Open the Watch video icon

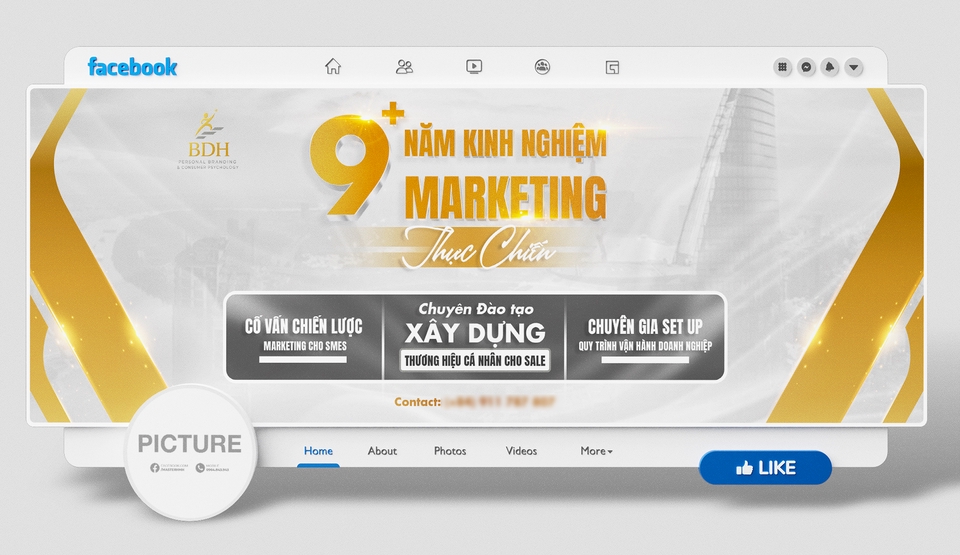pyautogui.click(x=474, y=67)
